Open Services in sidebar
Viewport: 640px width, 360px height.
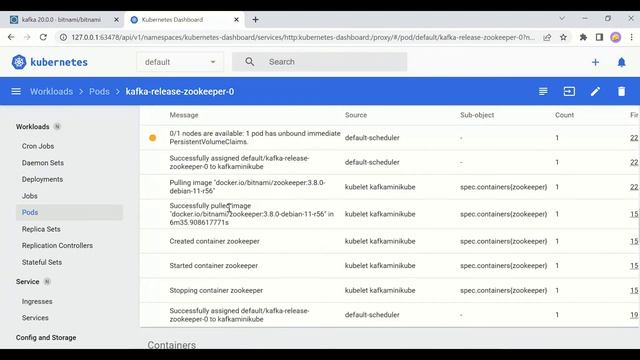click(35, 318)
